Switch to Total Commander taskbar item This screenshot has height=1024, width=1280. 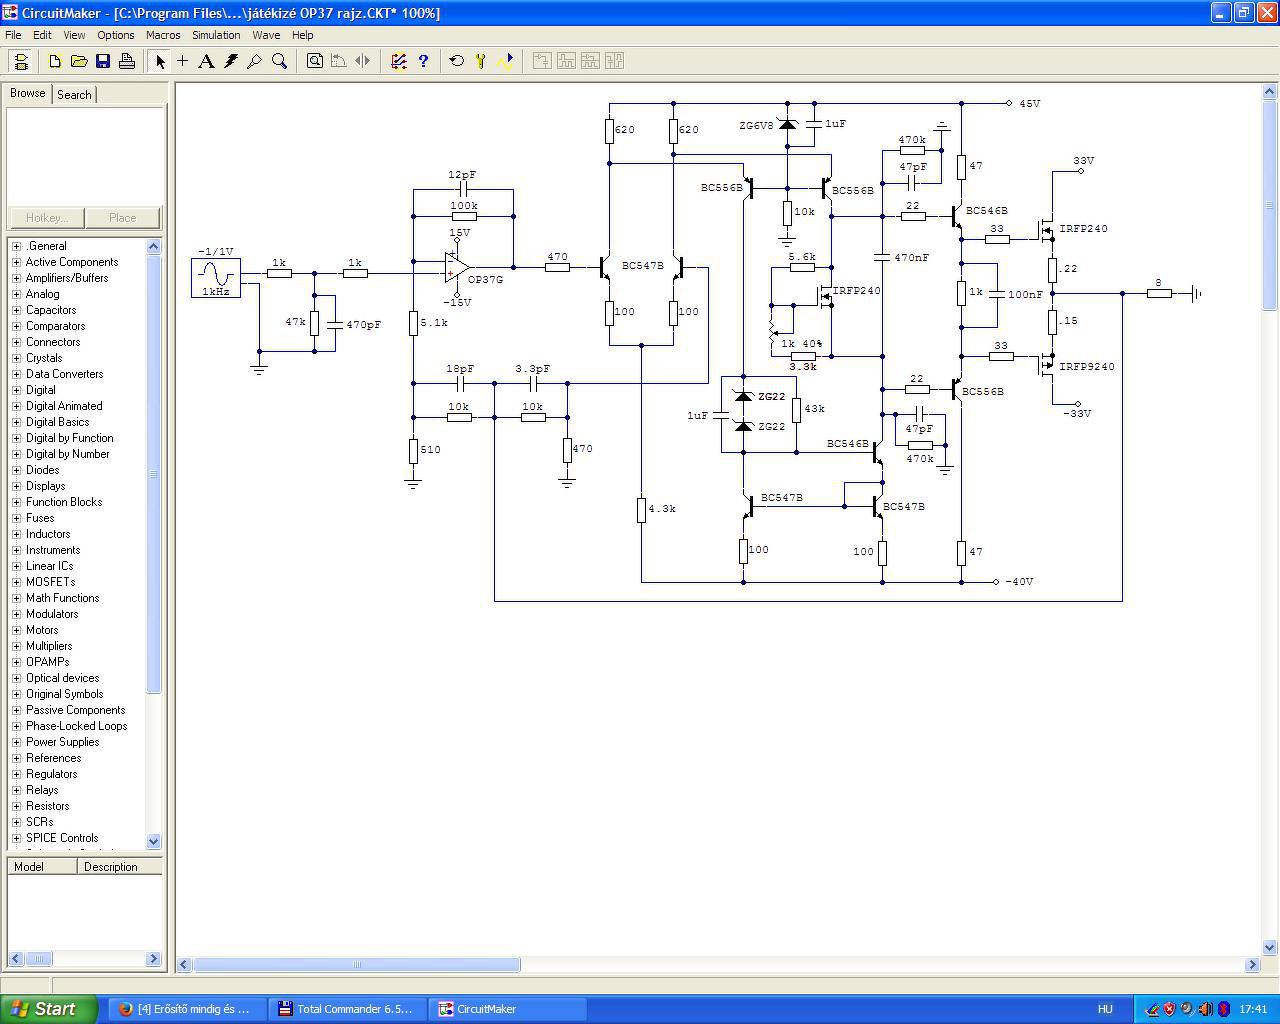click(348, 1009)
